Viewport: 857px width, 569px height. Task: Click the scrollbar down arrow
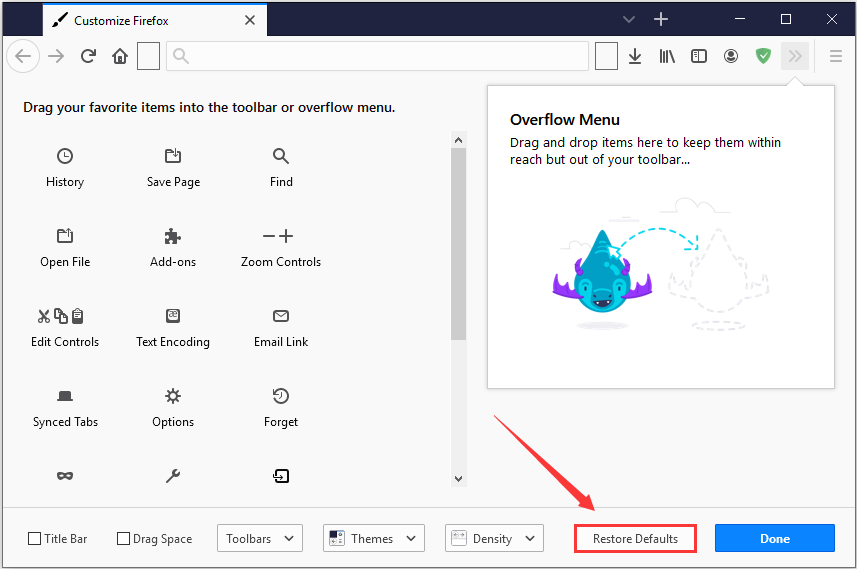click(x=459, y=479)
